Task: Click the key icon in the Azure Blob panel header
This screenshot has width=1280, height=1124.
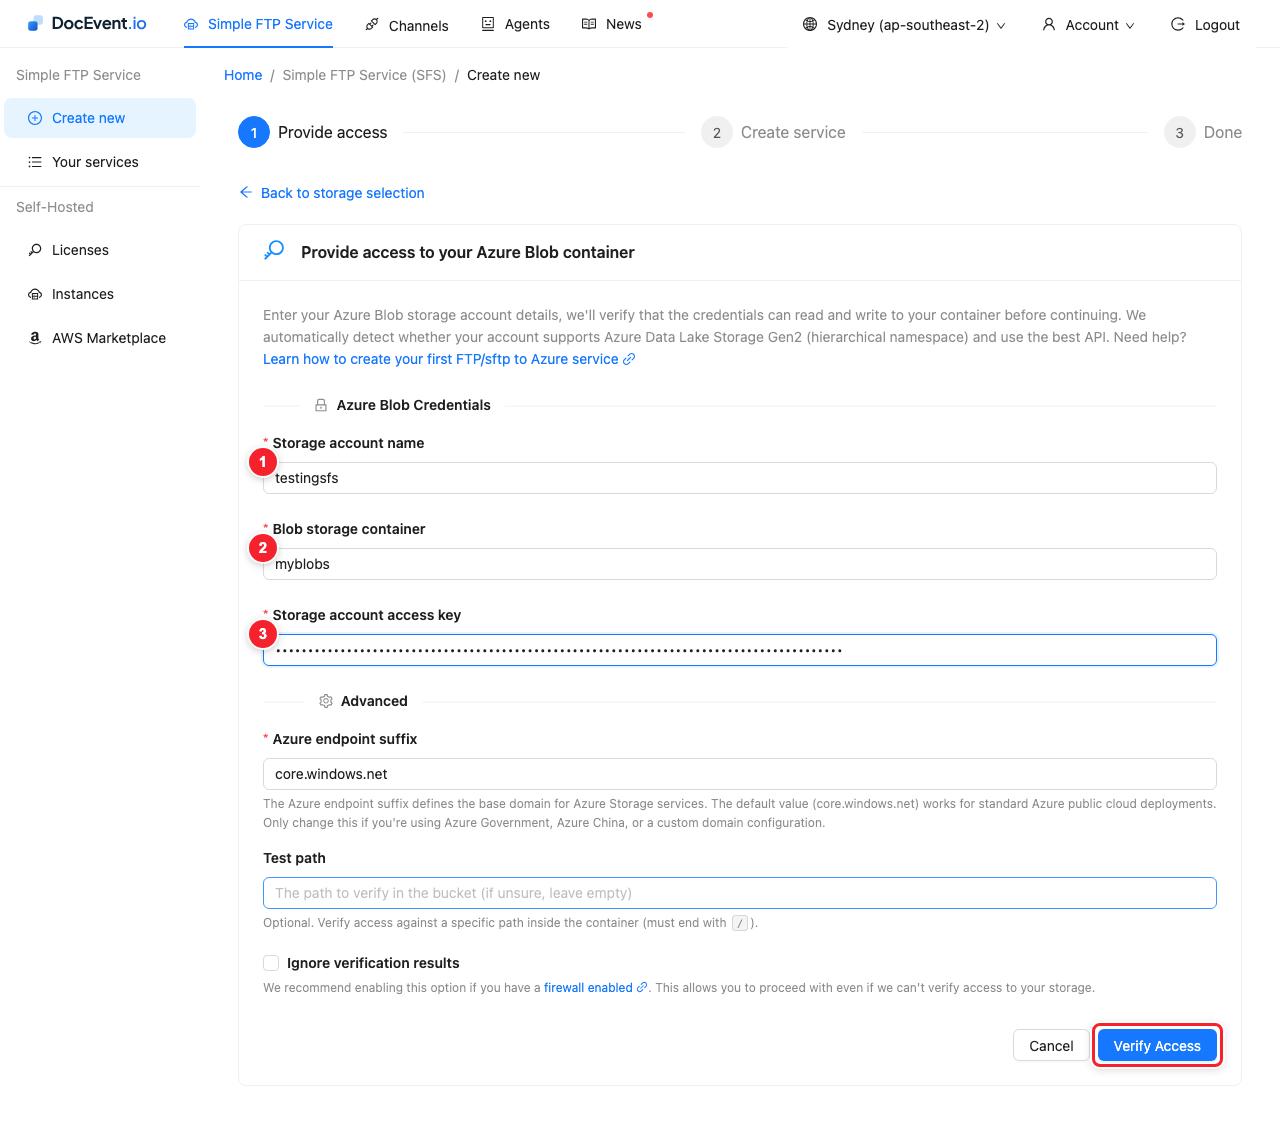Action: 274,250
